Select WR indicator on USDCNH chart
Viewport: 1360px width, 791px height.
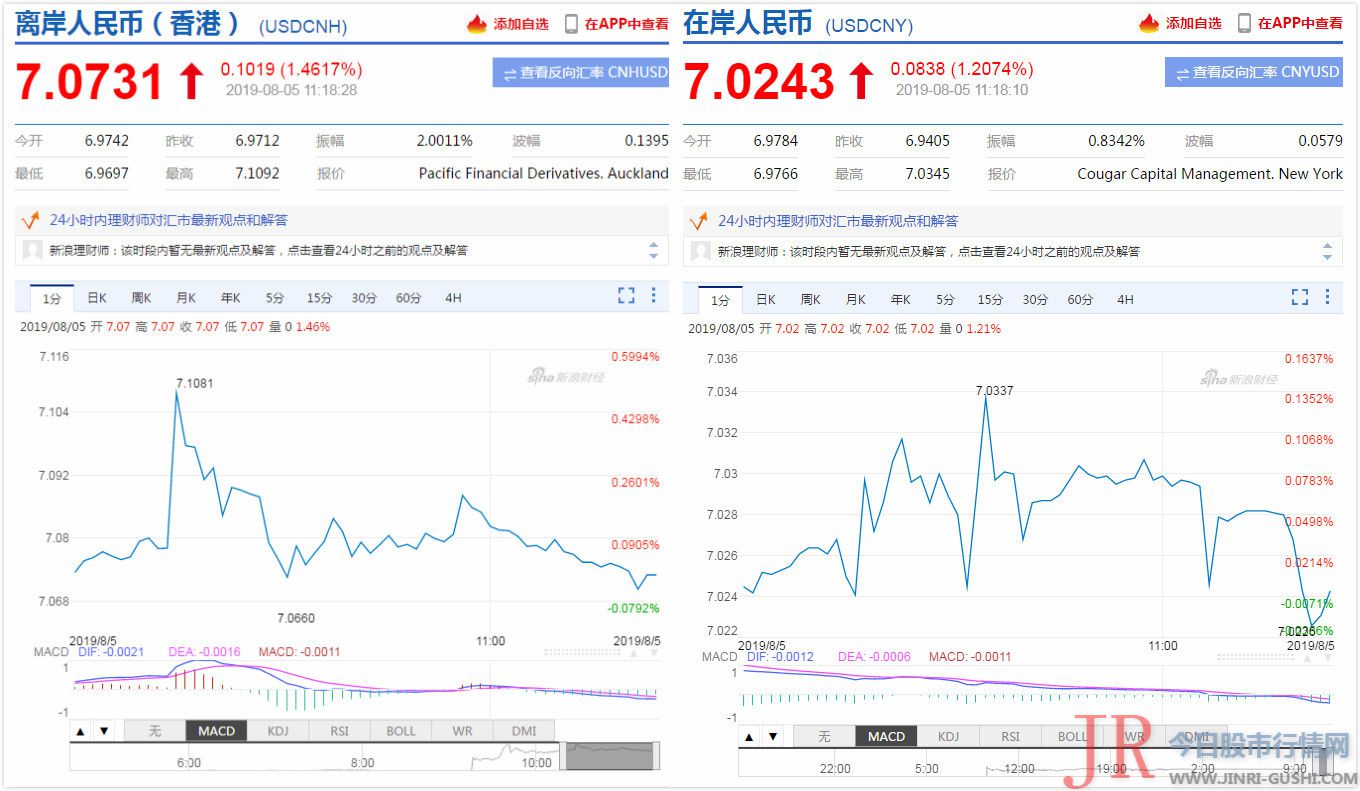tap(462, 731)
